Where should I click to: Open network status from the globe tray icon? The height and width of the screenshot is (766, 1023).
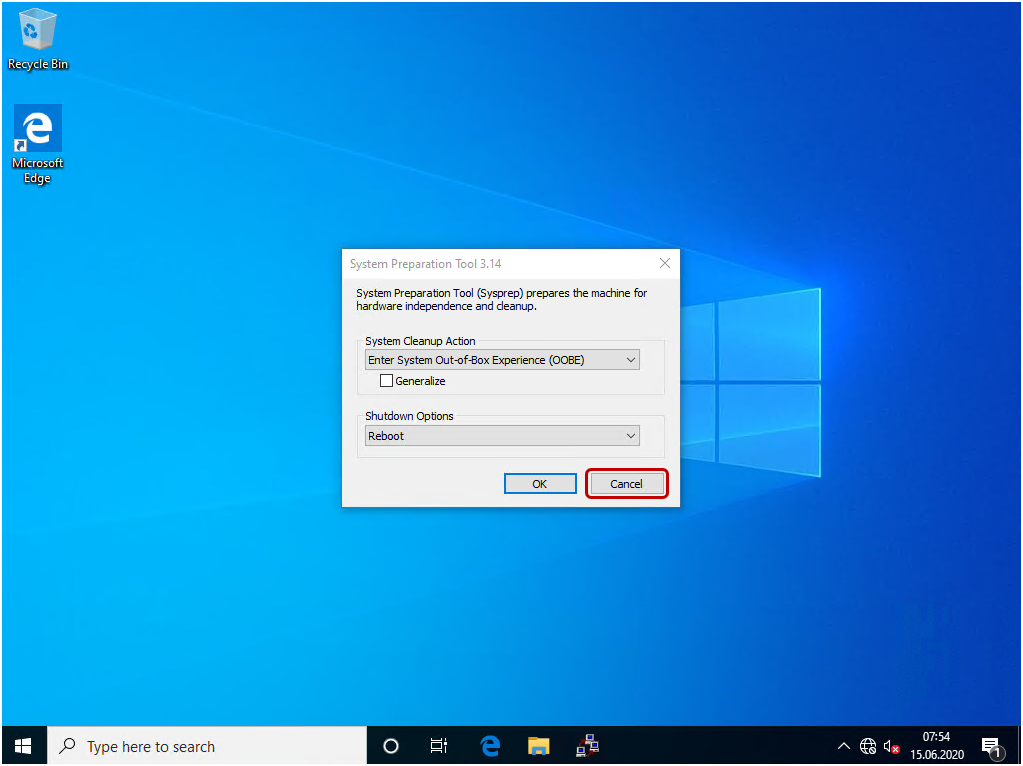[x=868, y=746]
